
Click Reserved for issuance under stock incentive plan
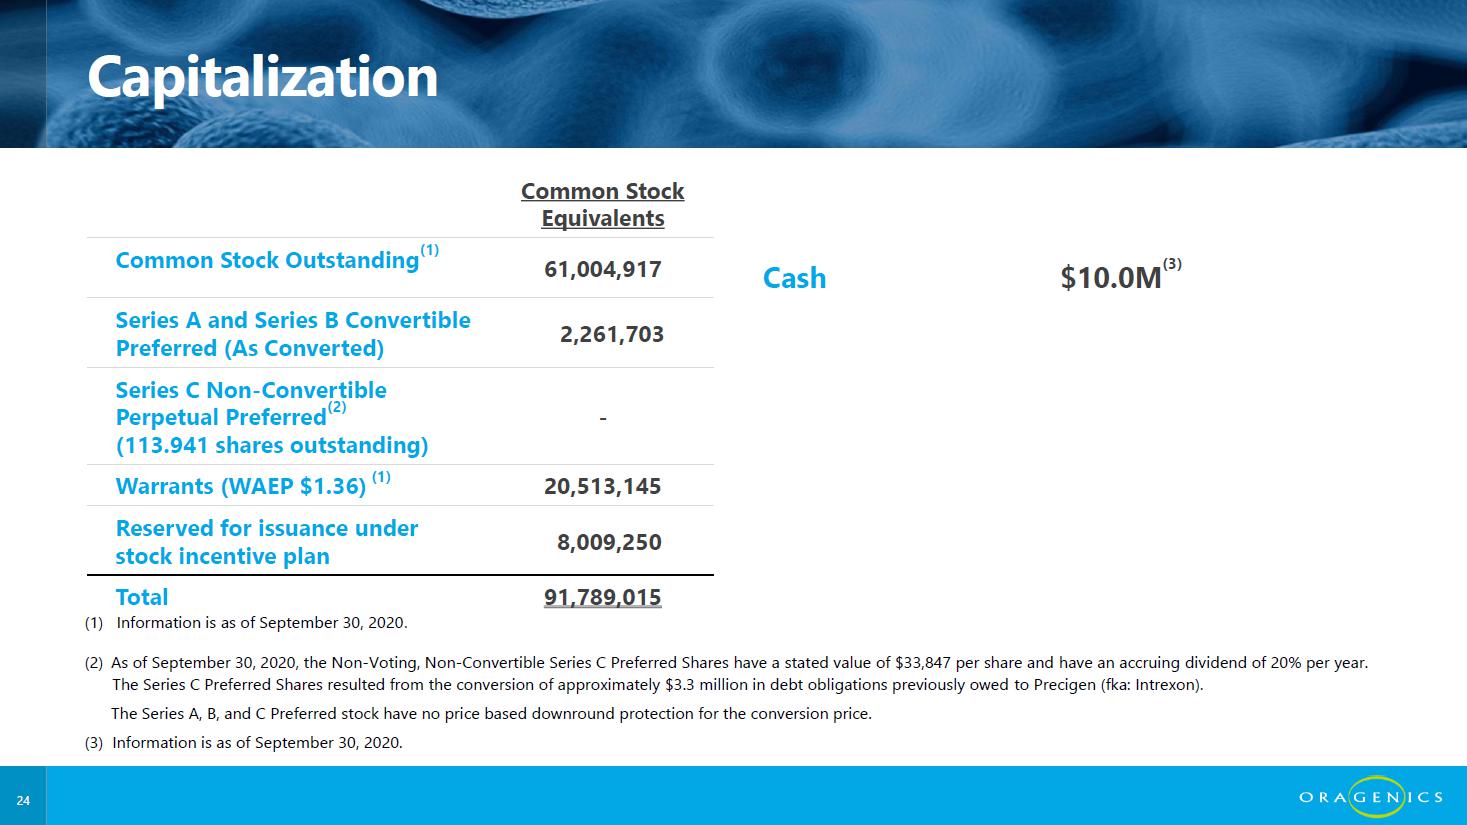pos(267,542)
